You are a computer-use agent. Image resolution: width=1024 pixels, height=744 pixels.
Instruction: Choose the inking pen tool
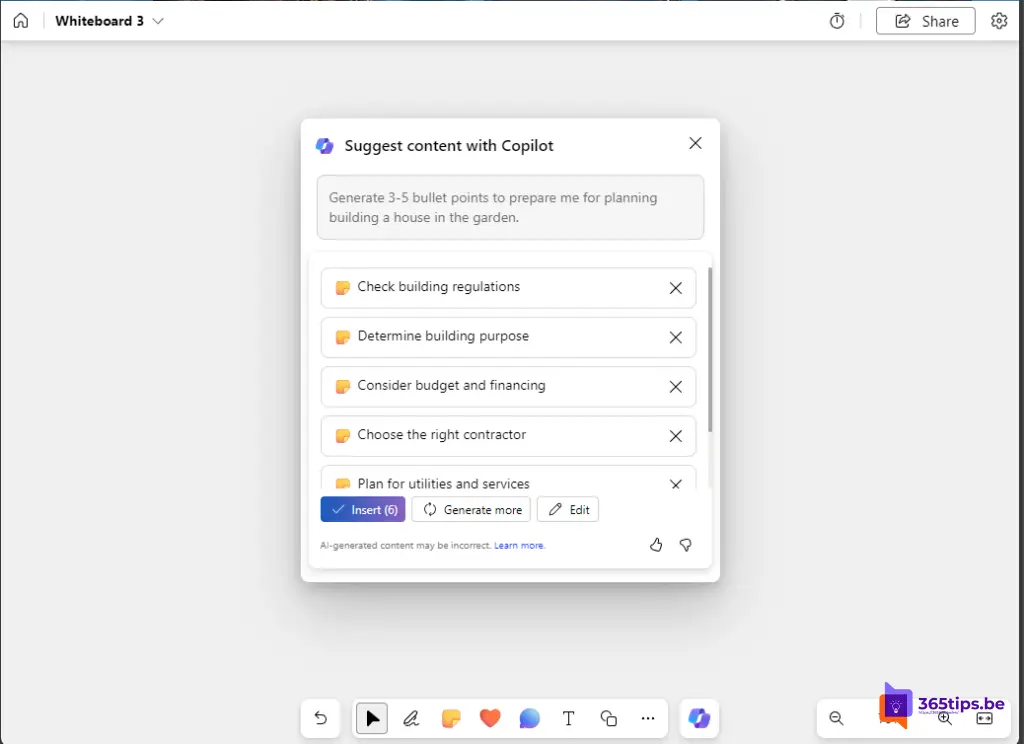pyautogui.click(x=411, y=718)
